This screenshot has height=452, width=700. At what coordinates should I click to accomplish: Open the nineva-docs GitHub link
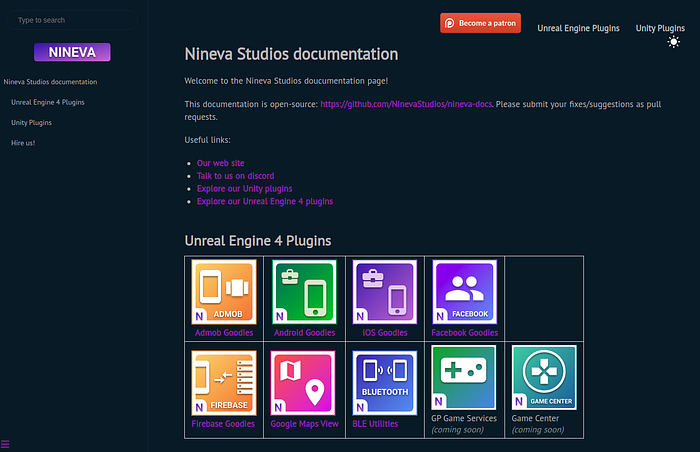tap(406, 104)
